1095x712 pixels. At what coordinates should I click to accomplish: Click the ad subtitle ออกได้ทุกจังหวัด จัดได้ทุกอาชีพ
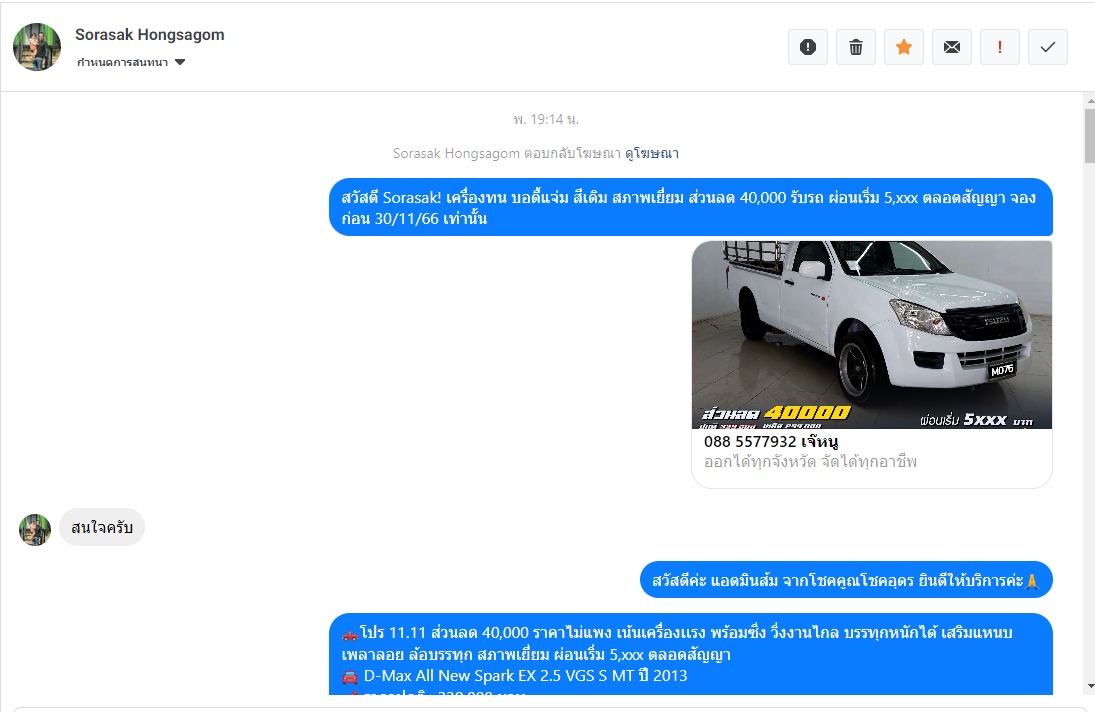coord(810,461)
